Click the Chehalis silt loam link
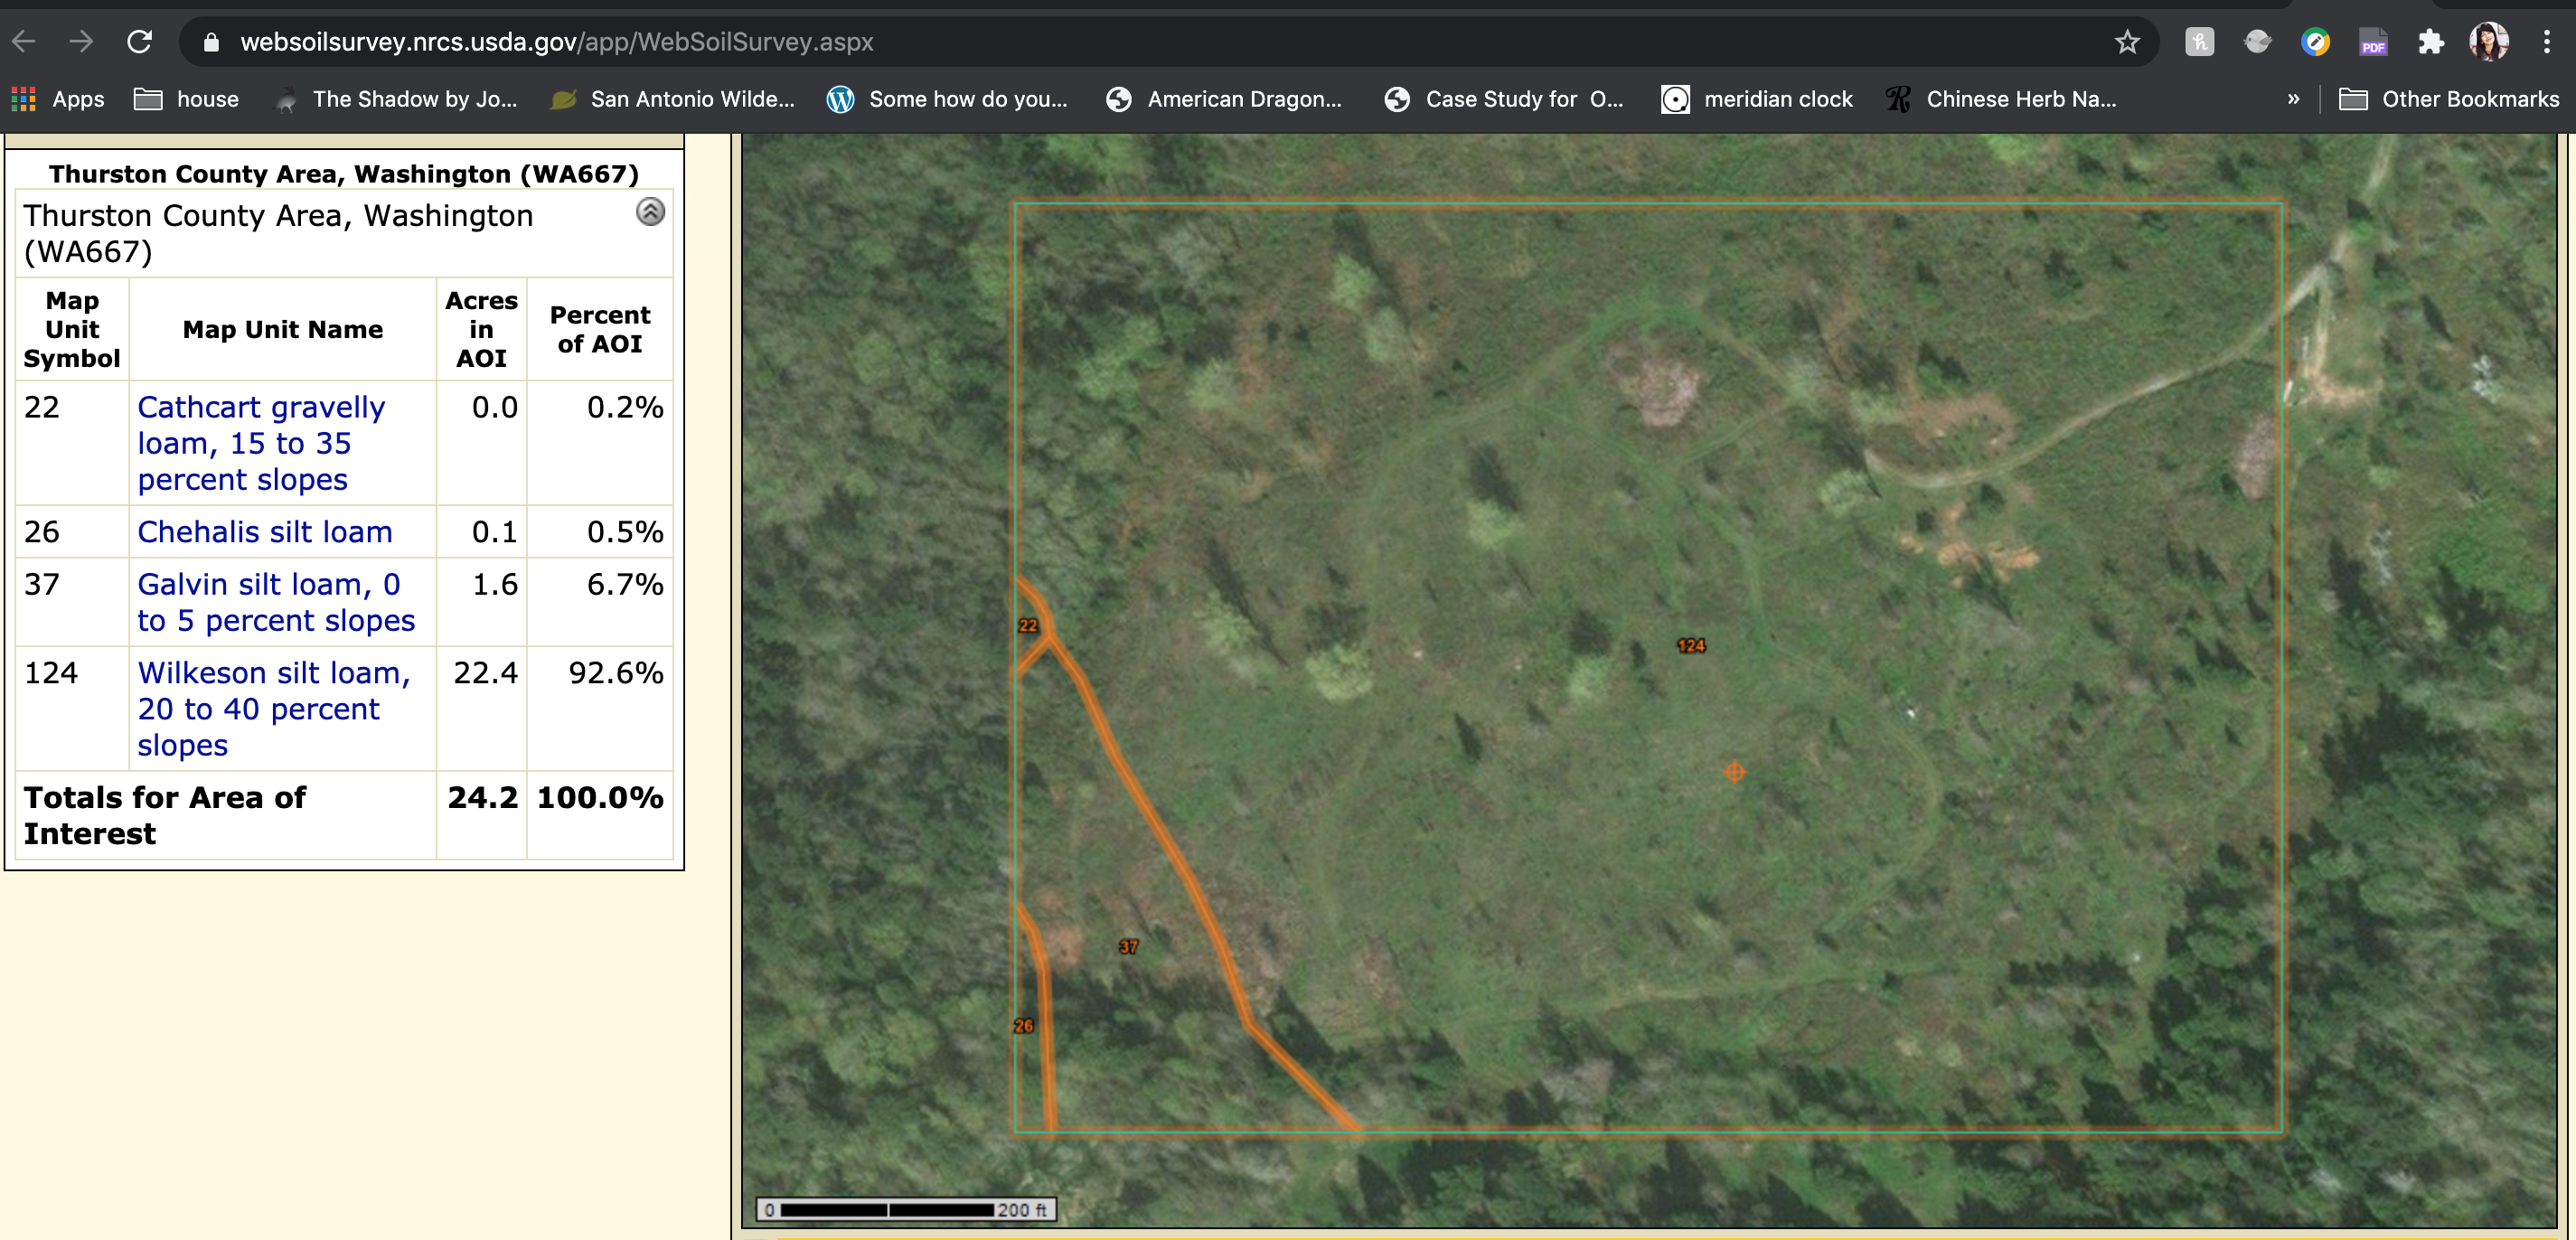The image size is (2576, 1240). [264, 531]
